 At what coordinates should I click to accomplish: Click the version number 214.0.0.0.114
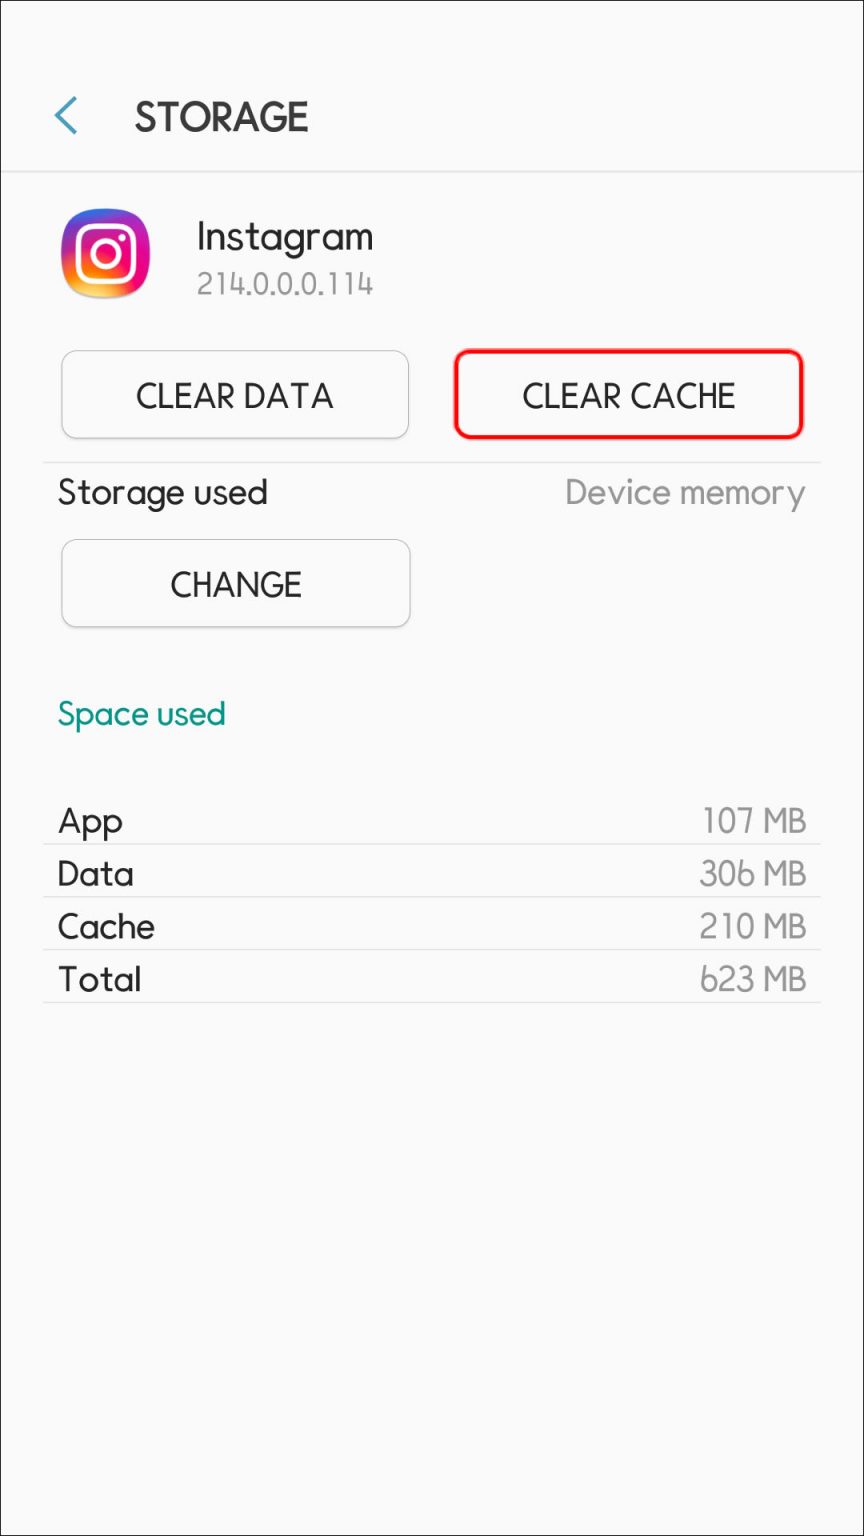[x=285, y=284]
